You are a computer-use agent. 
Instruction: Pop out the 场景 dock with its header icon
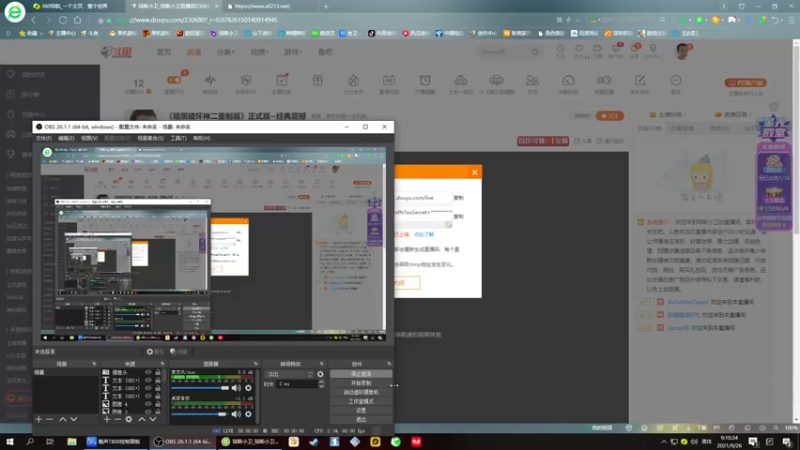(x=94, y=364)
